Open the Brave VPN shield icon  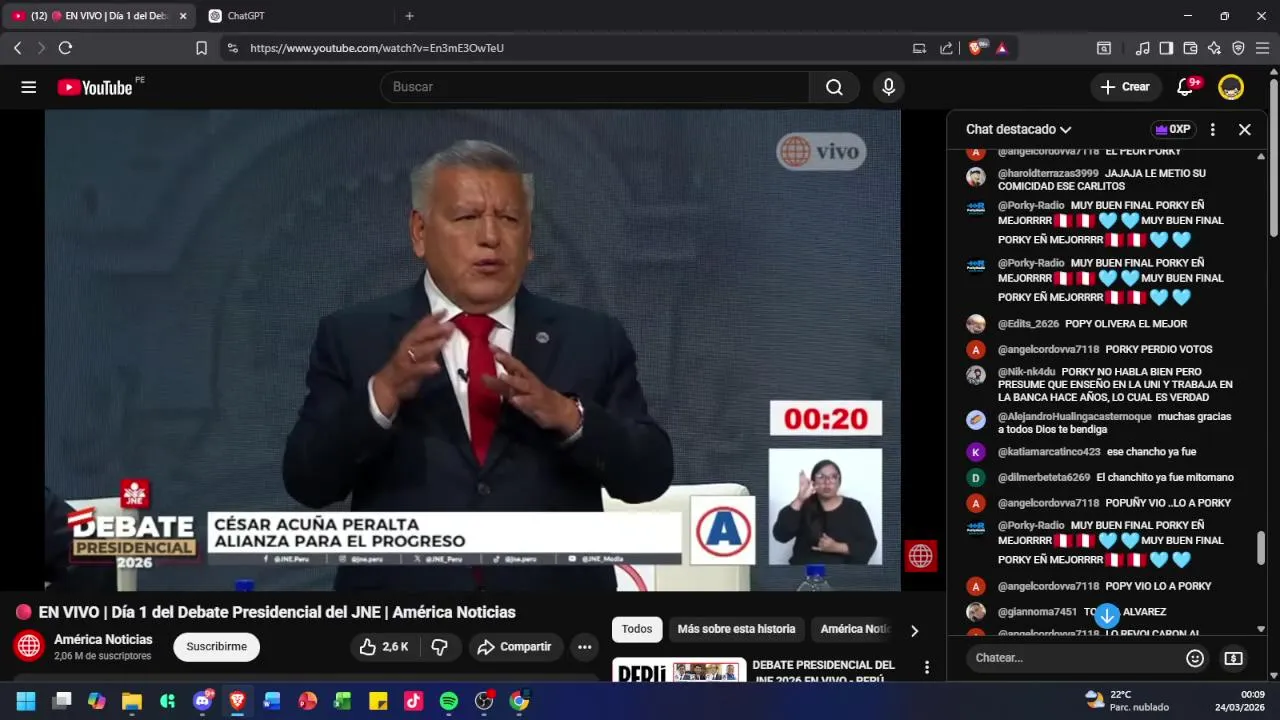click(1238, 48)
